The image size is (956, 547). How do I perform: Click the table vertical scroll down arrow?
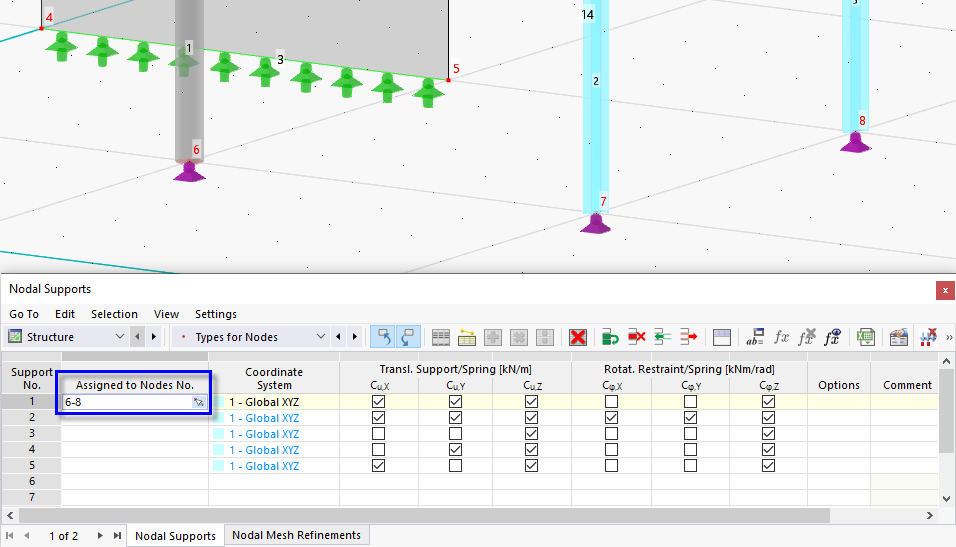tap(946, 498)
